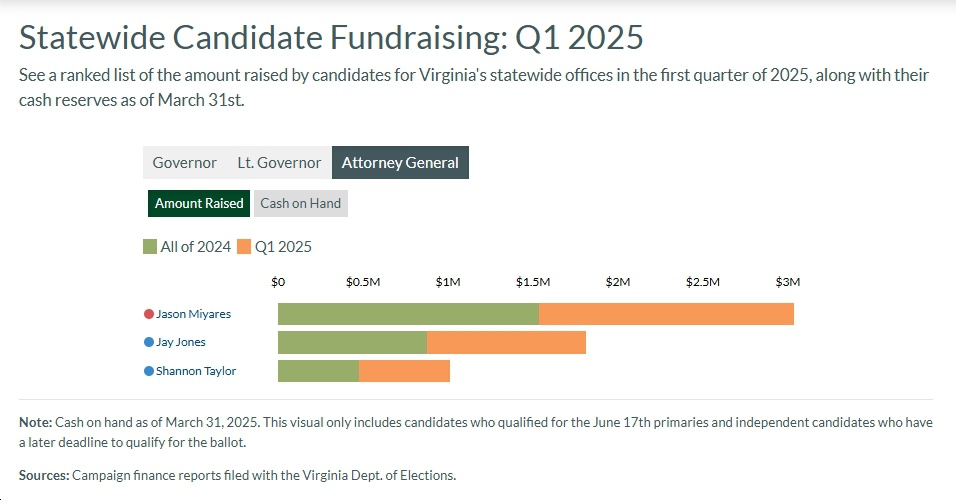Viewport: 956px width, 500px height.
Task: Click Jason Miyares orange Q1 2025 bar segment
Action: [666, 314]
